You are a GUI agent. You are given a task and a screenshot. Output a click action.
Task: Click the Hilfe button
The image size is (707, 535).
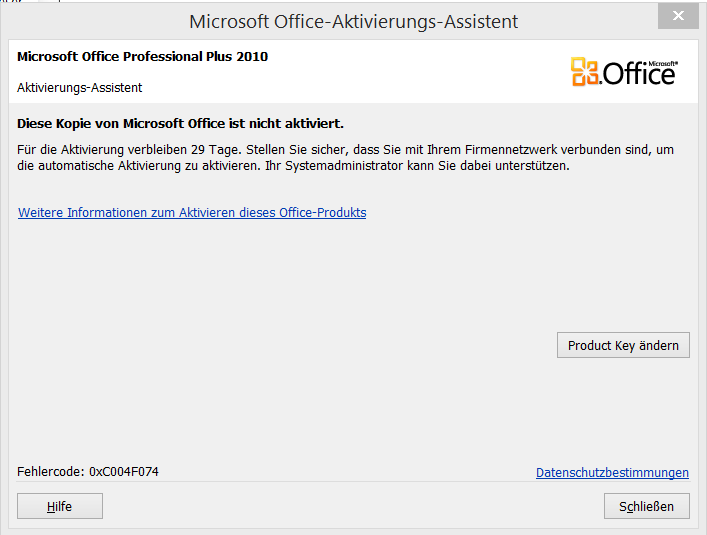coord(60,506)
